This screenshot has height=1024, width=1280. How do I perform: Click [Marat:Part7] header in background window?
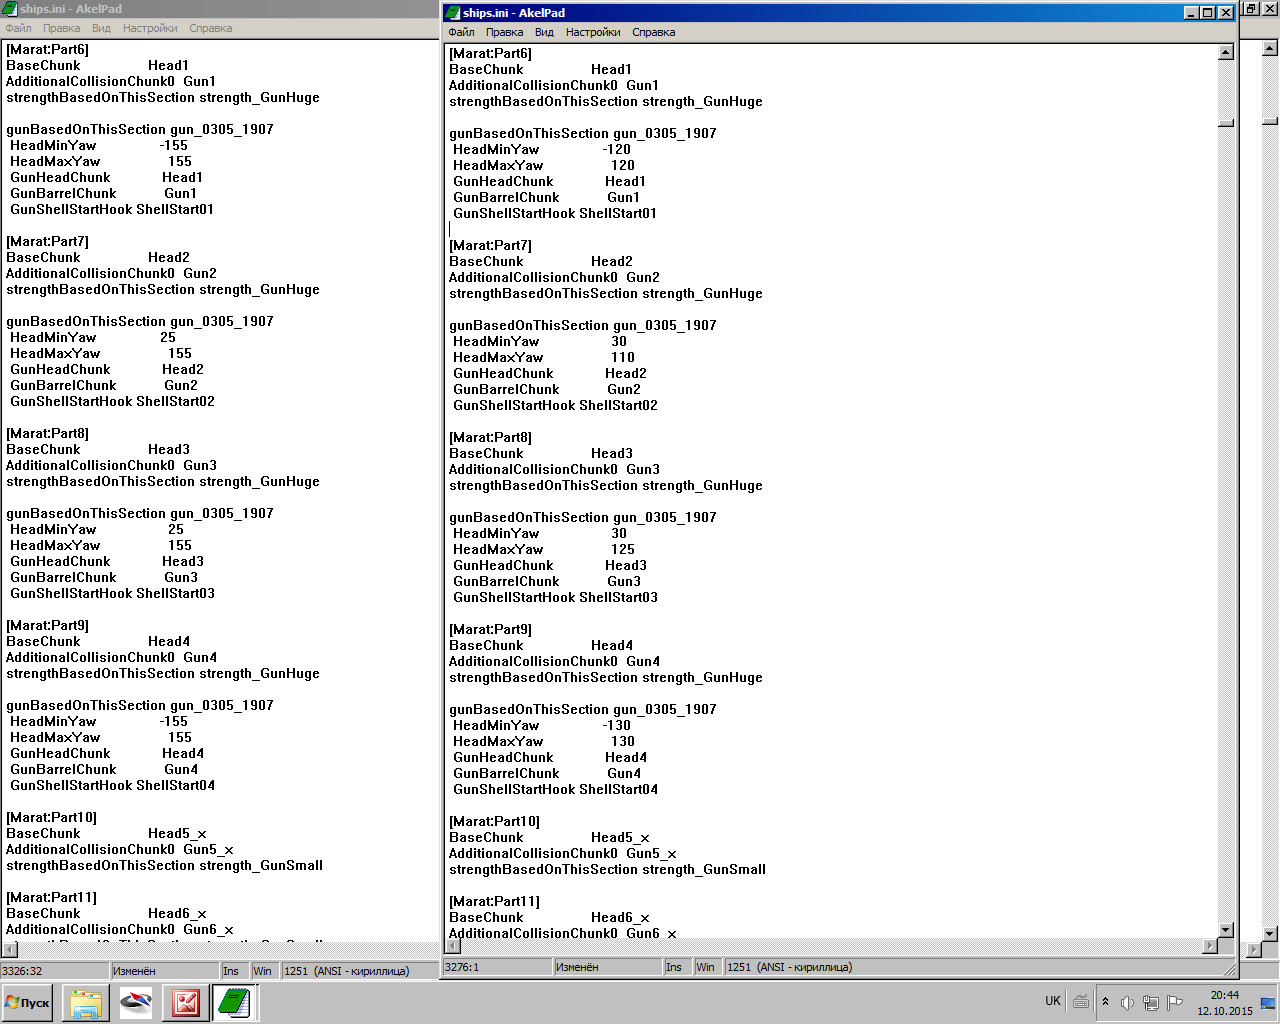pyautogui.click(x=47, y=241)
